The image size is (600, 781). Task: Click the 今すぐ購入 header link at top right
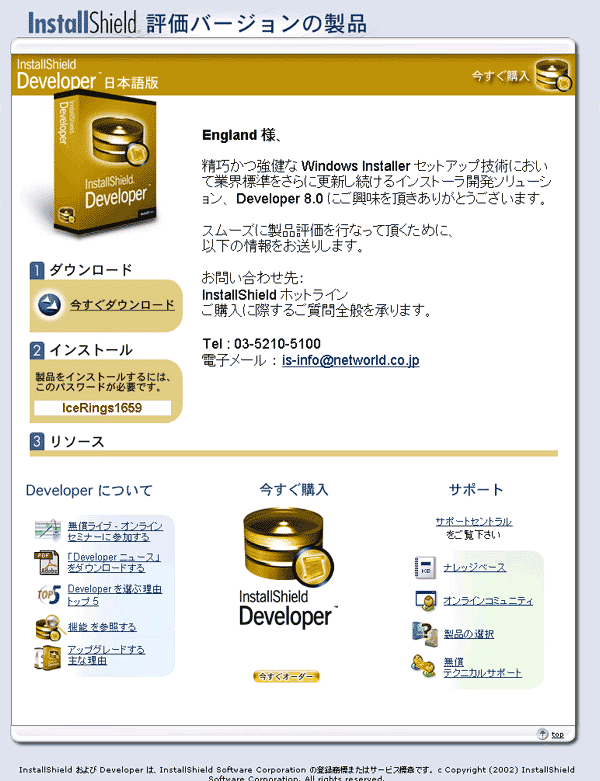pyautogui.click(x=500, y=76)
